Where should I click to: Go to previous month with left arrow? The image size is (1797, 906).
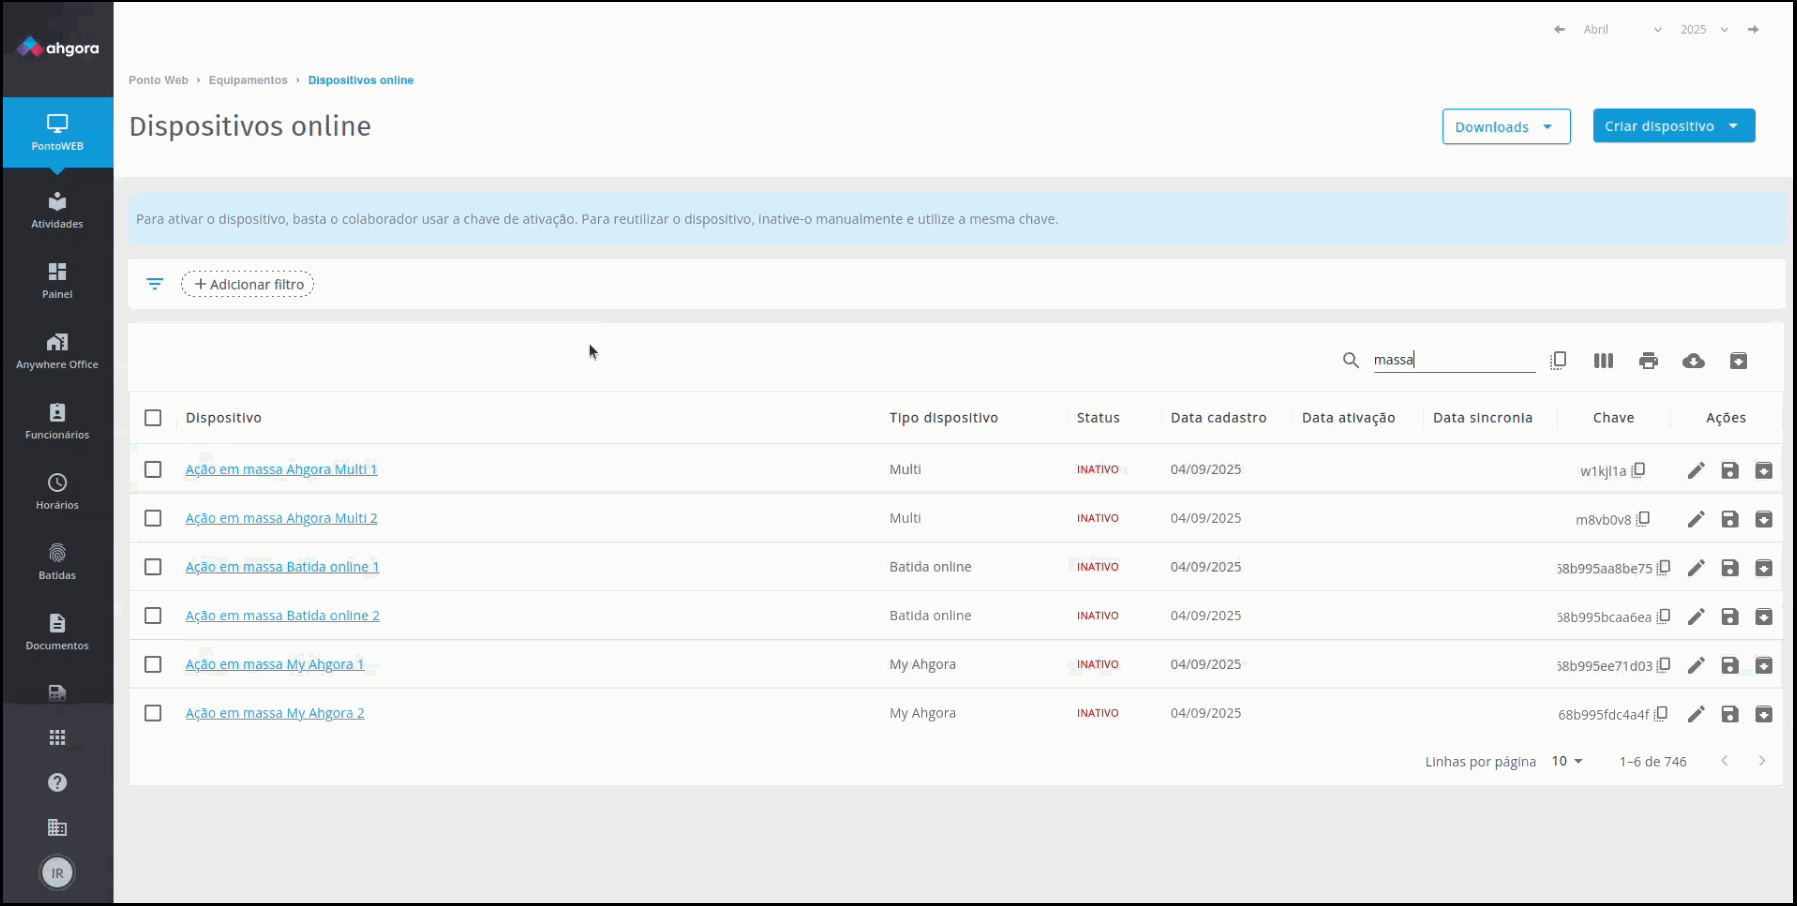[x=1559, y=29]
